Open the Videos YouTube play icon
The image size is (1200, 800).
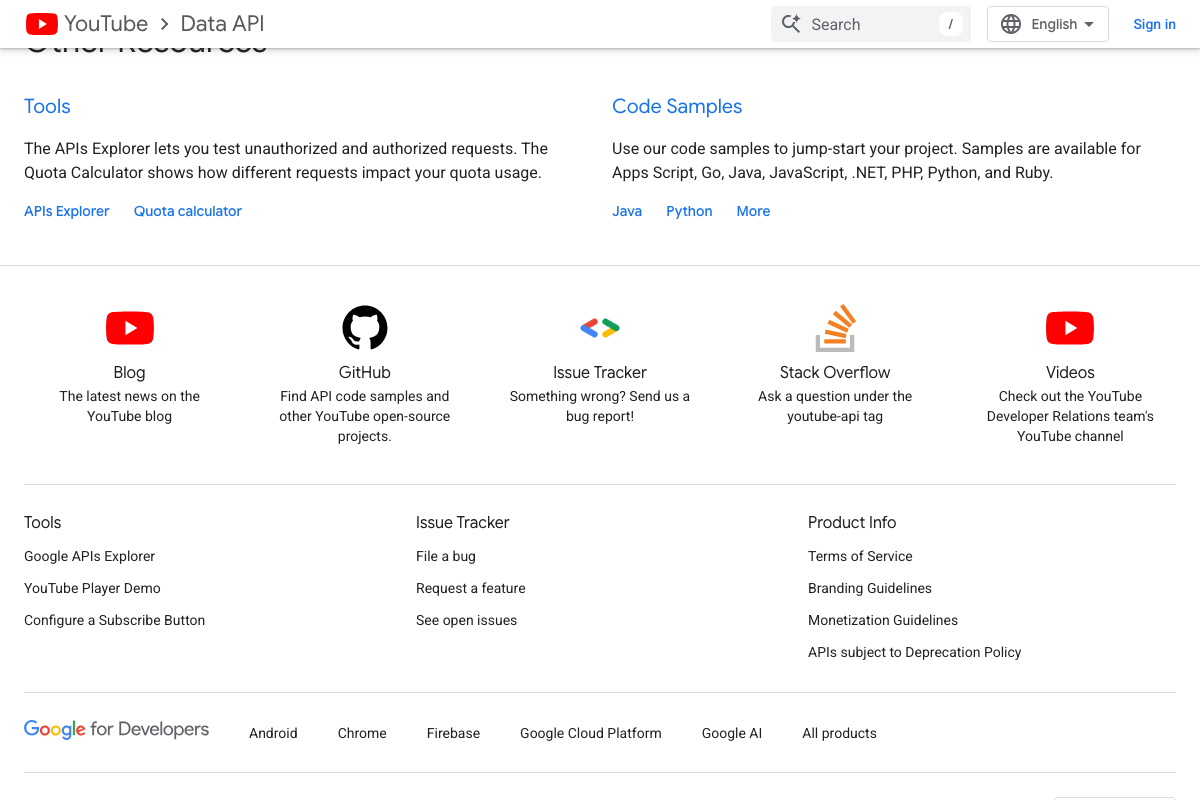point(1070,328)
